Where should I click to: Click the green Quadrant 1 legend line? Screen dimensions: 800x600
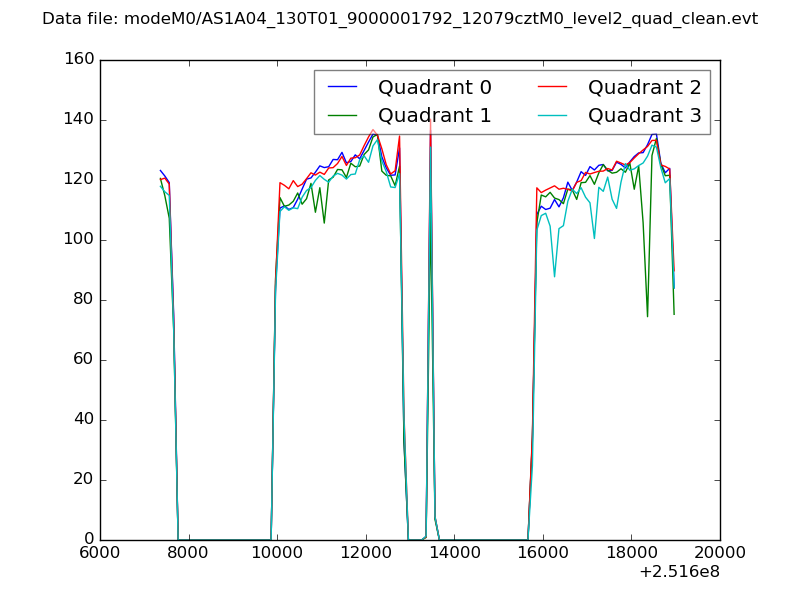(343, 115)
